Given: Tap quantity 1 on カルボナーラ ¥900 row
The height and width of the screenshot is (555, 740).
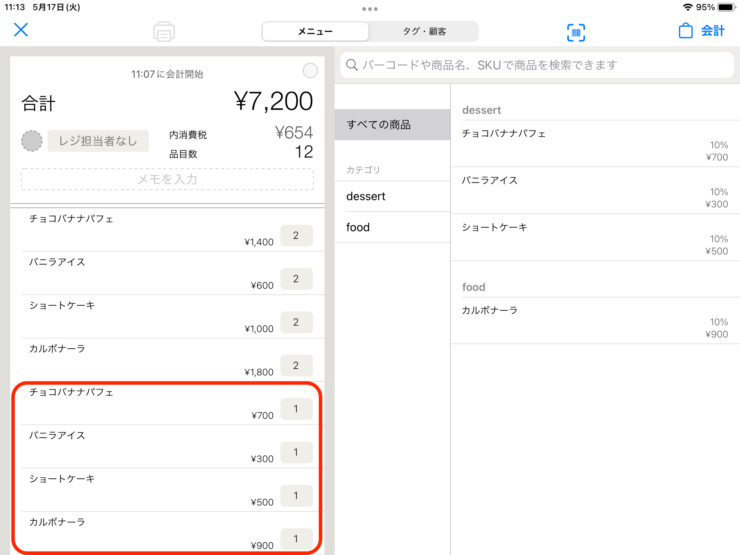Looking at the screenshot, I should tap(296, 539).
